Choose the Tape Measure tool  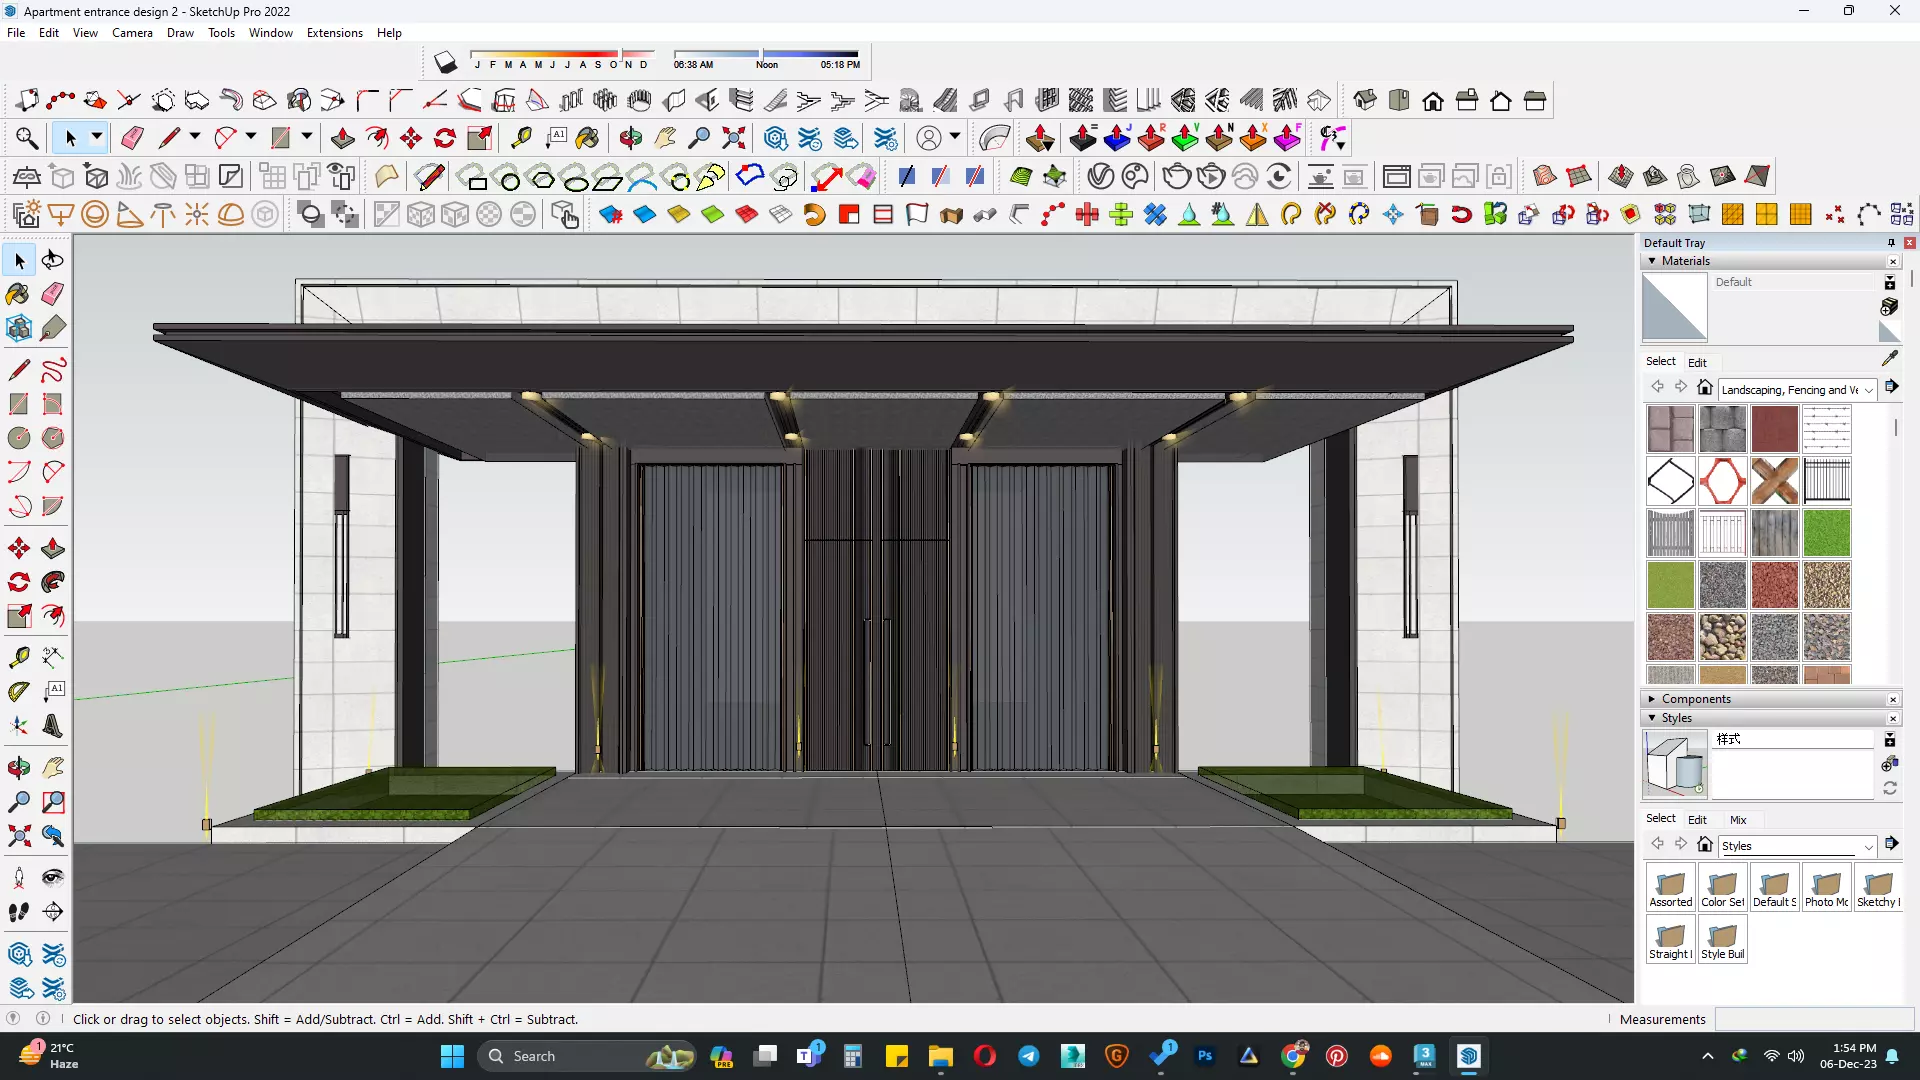pos(19,657)
